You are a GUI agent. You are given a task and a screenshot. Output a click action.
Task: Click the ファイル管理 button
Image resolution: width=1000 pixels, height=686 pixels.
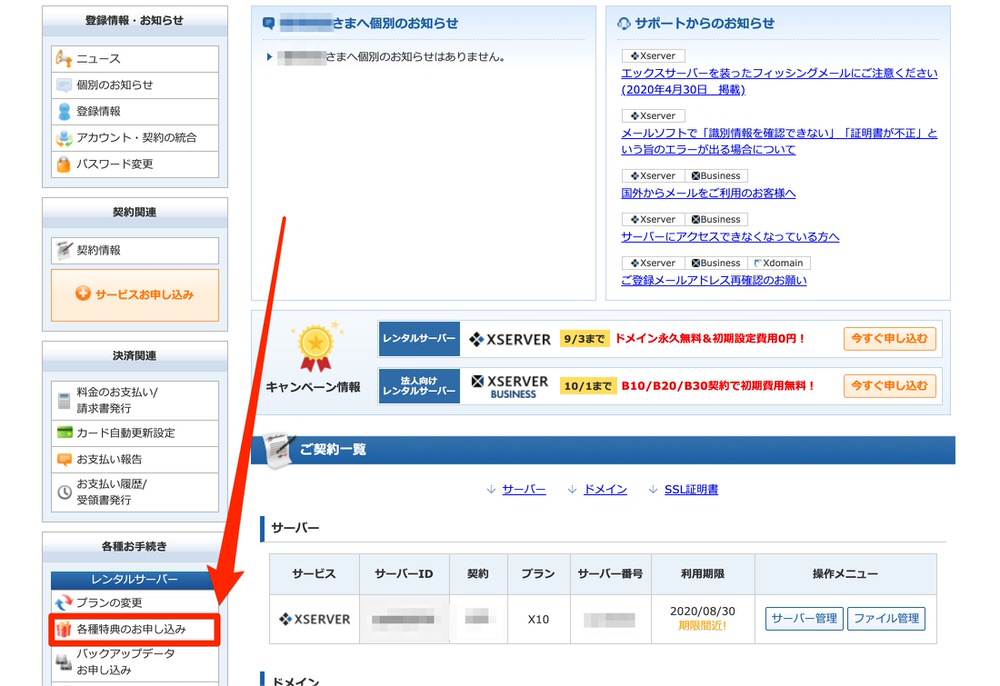[x=886, y=618]
